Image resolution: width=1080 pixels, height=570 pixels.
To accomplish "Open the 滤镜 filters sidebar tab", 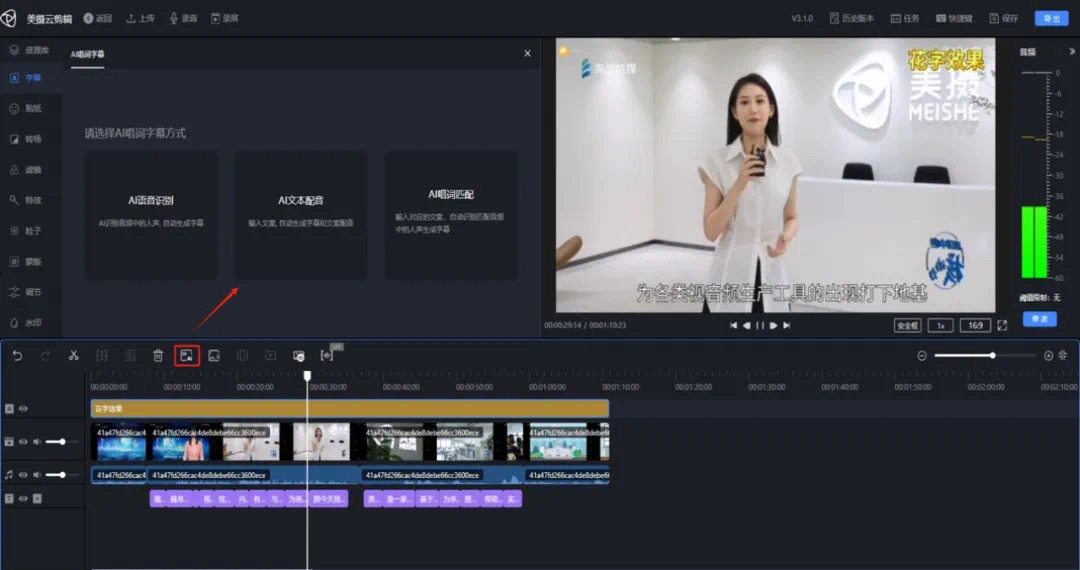I will (x=26, y=169).
